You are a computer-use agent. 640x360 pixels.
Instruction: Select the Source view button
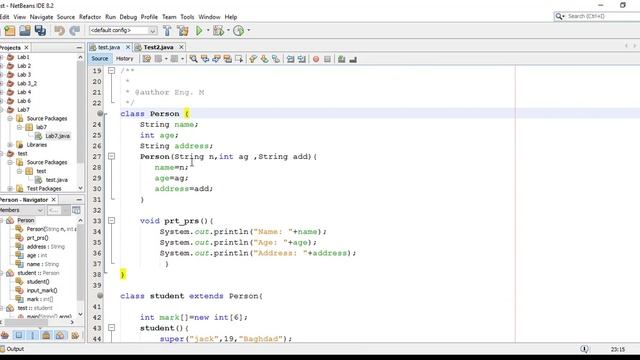click(x=100, y=59)
